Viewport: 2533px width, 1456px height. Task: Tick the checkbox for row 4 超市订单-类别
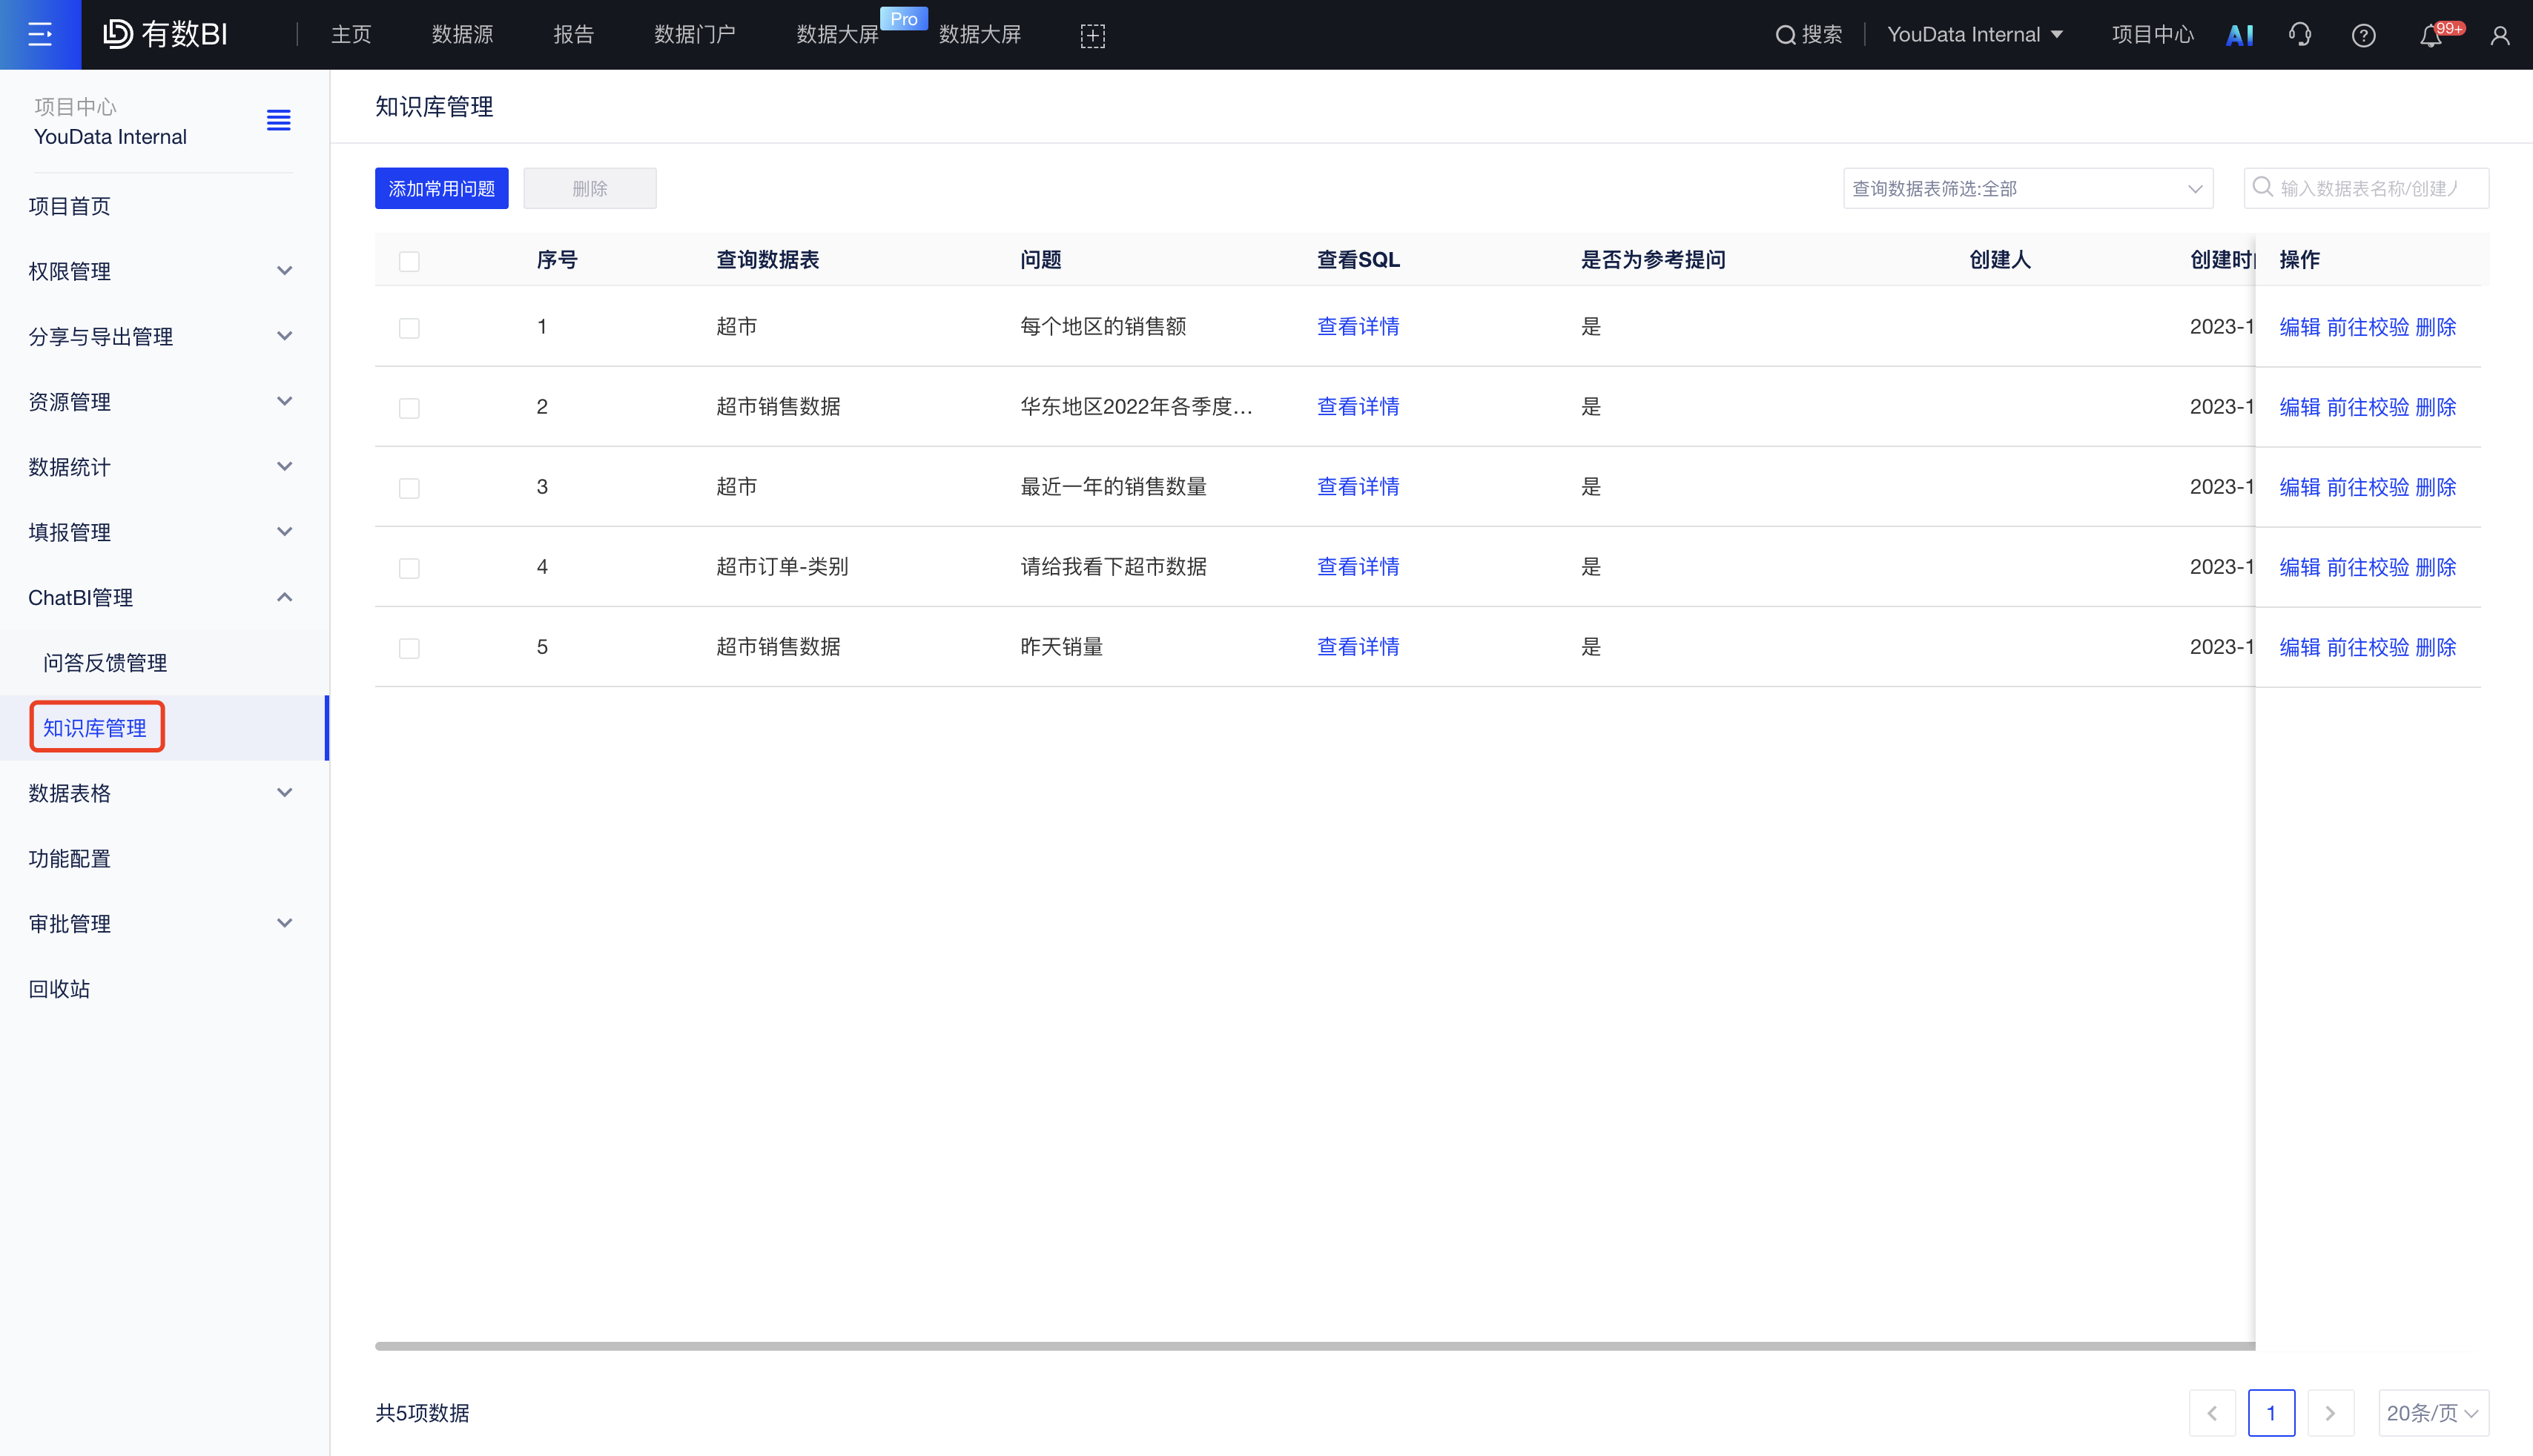coord(409,568)
